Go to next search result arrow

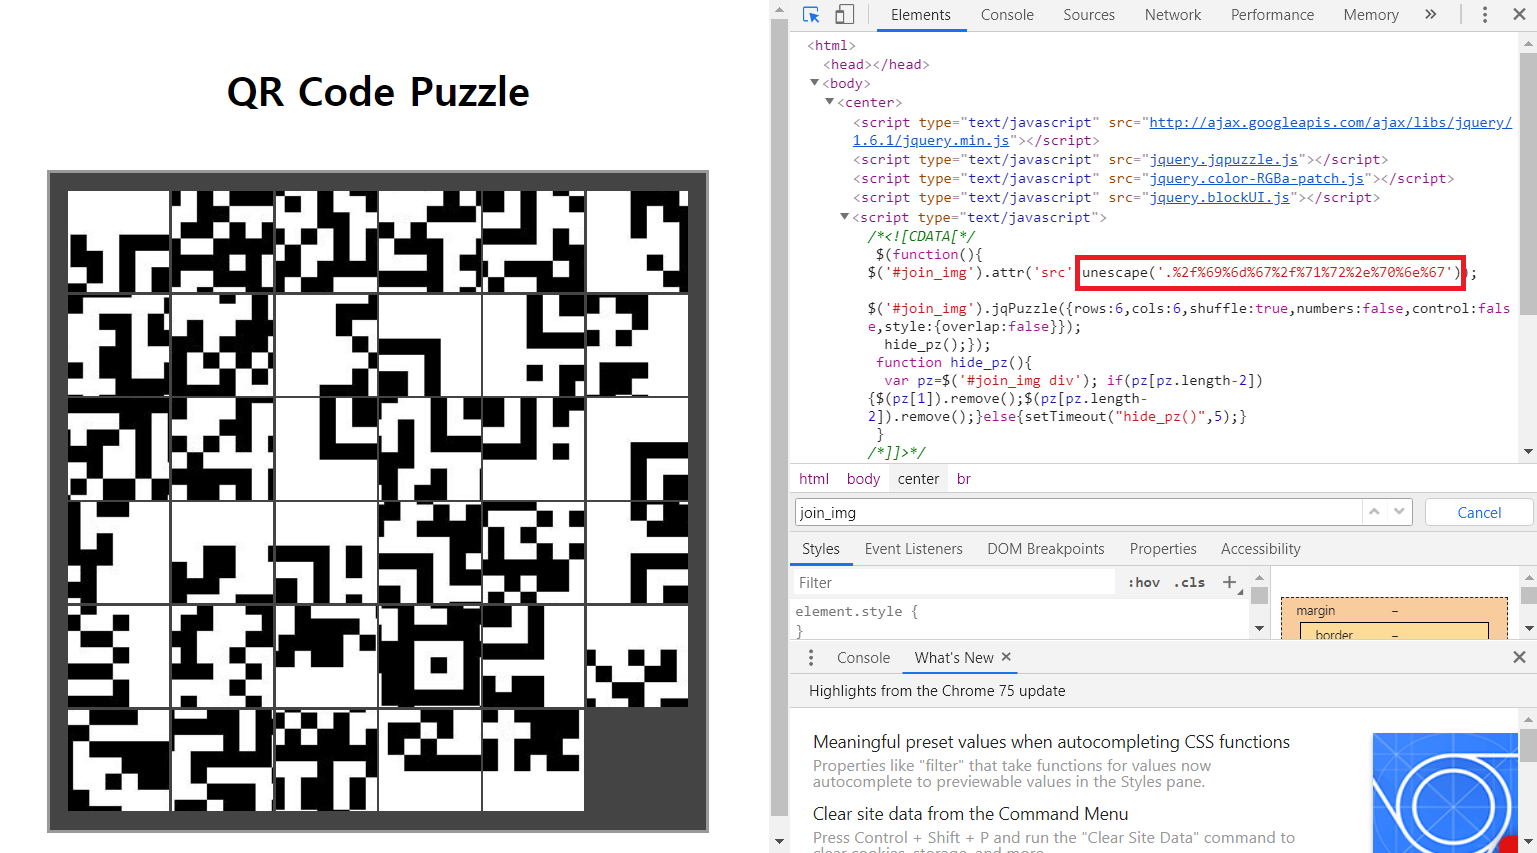(x=1399, y=512)
